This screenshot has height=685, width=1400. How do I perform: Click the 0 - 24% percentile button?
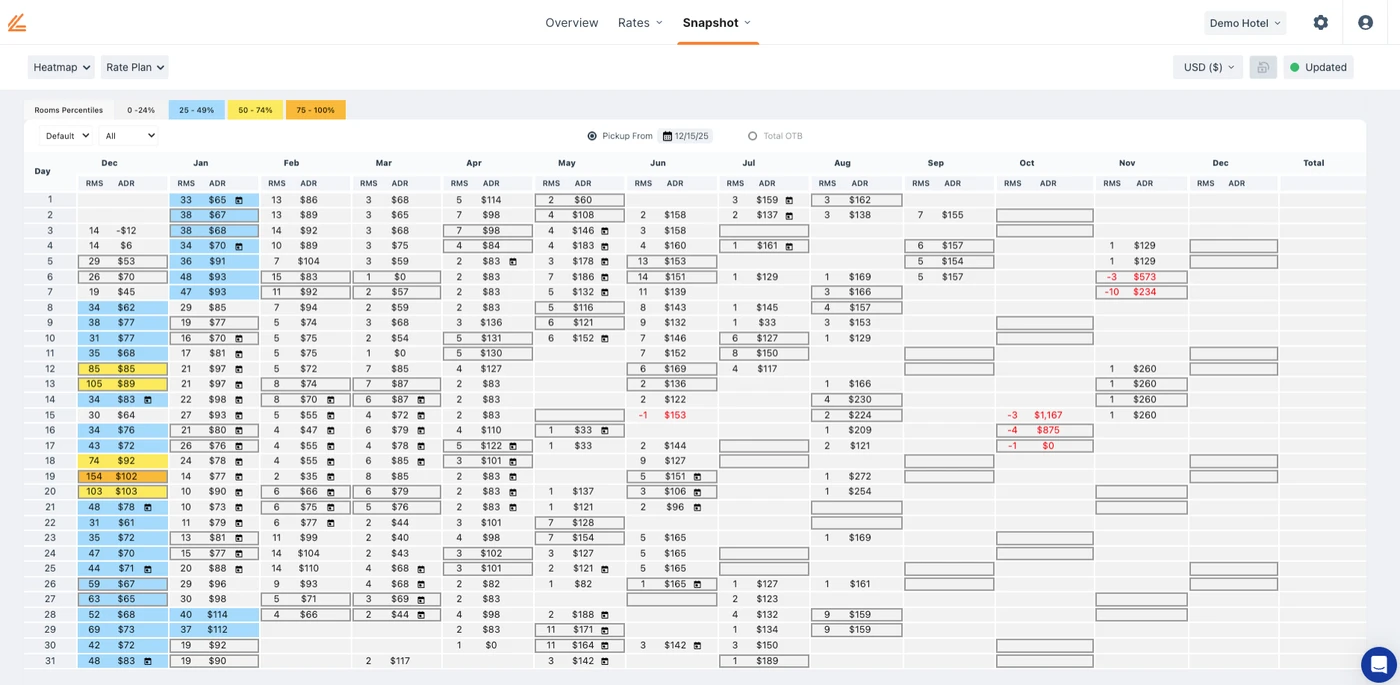139,109
